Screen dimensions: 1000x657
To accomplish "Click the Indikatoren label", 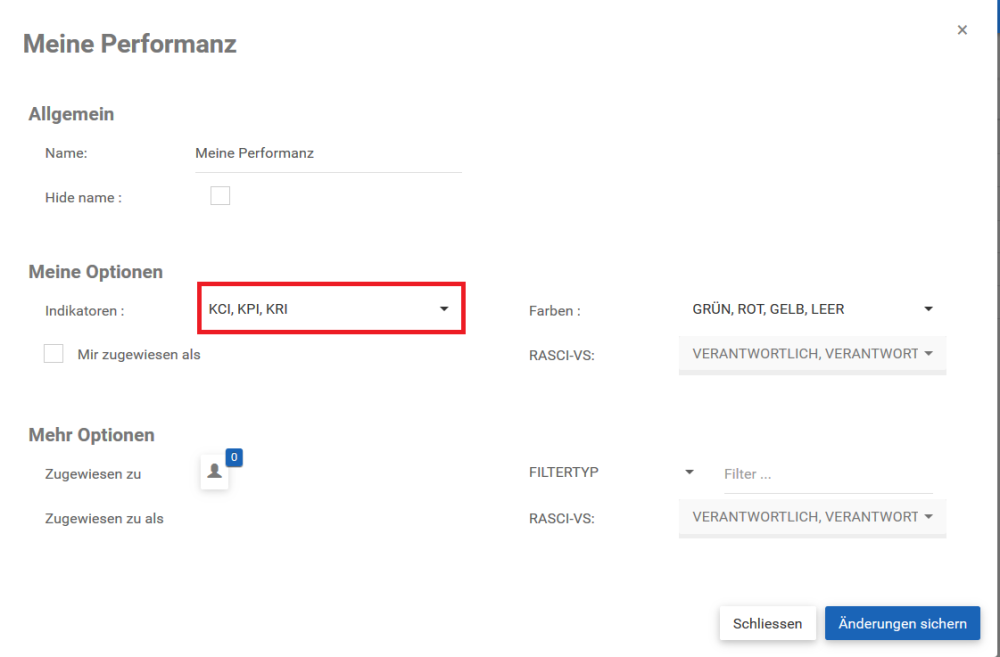I will coord(85,311).
